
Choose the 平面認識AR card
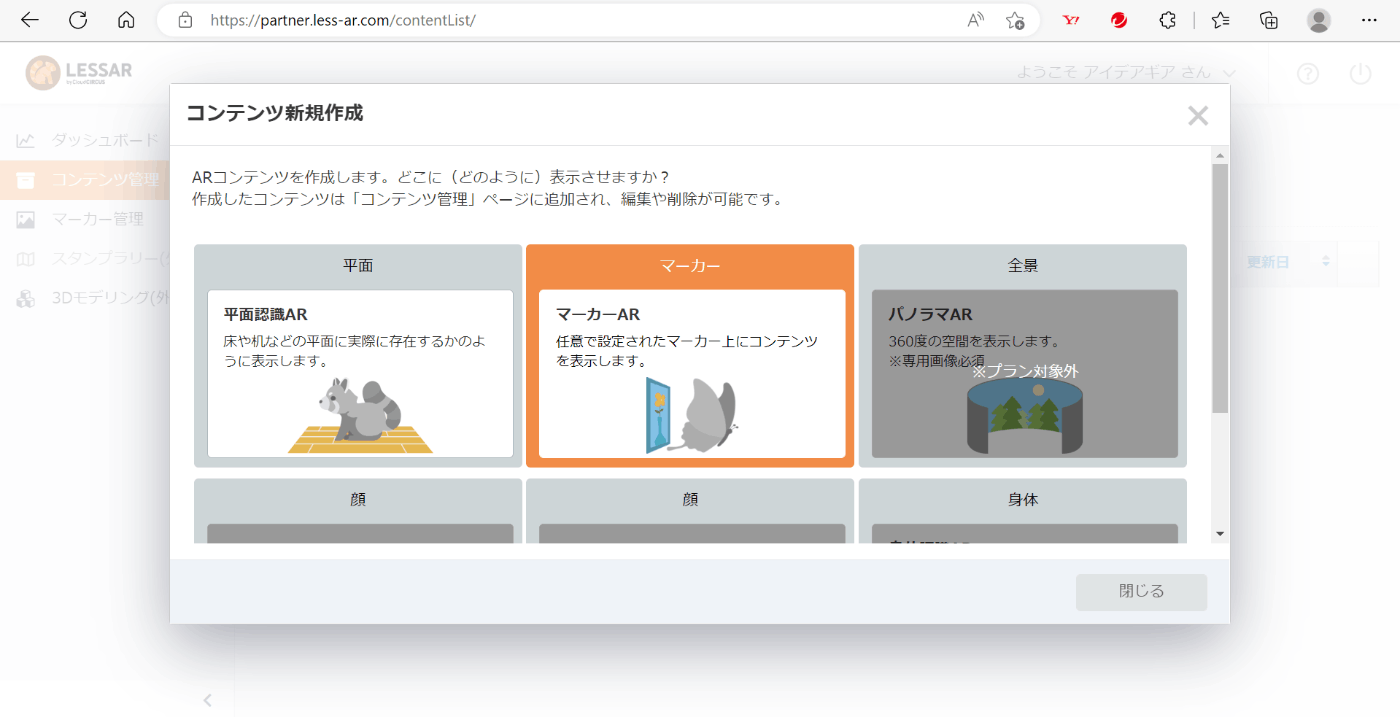(x=360, y=374)
